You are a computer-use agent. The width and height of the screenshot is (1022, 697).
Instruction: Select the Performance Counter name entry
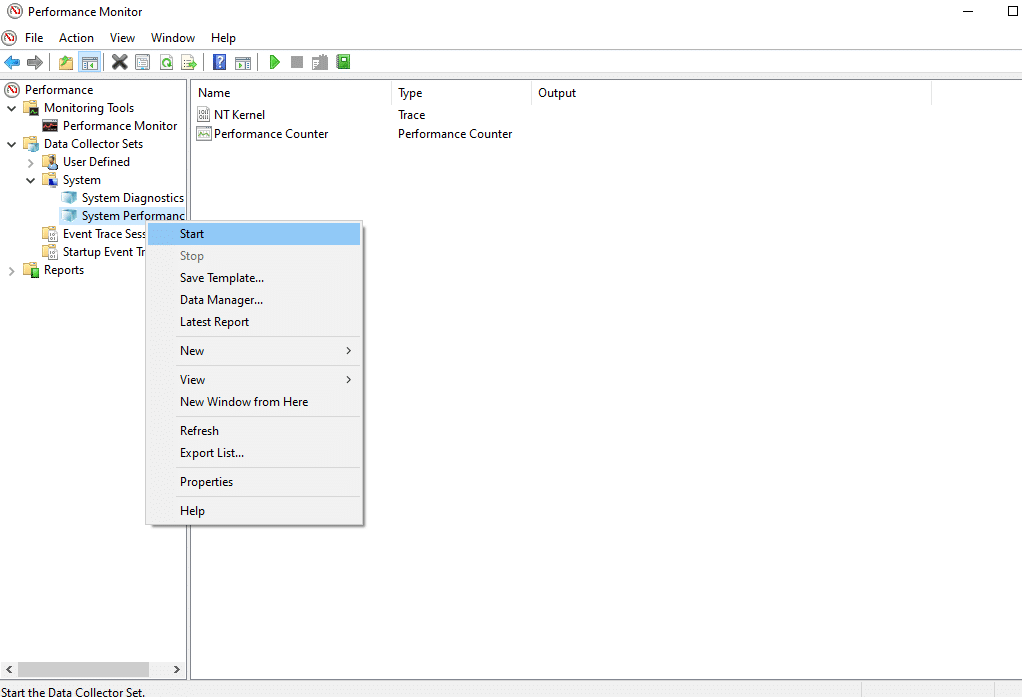(x=271, y=134)
